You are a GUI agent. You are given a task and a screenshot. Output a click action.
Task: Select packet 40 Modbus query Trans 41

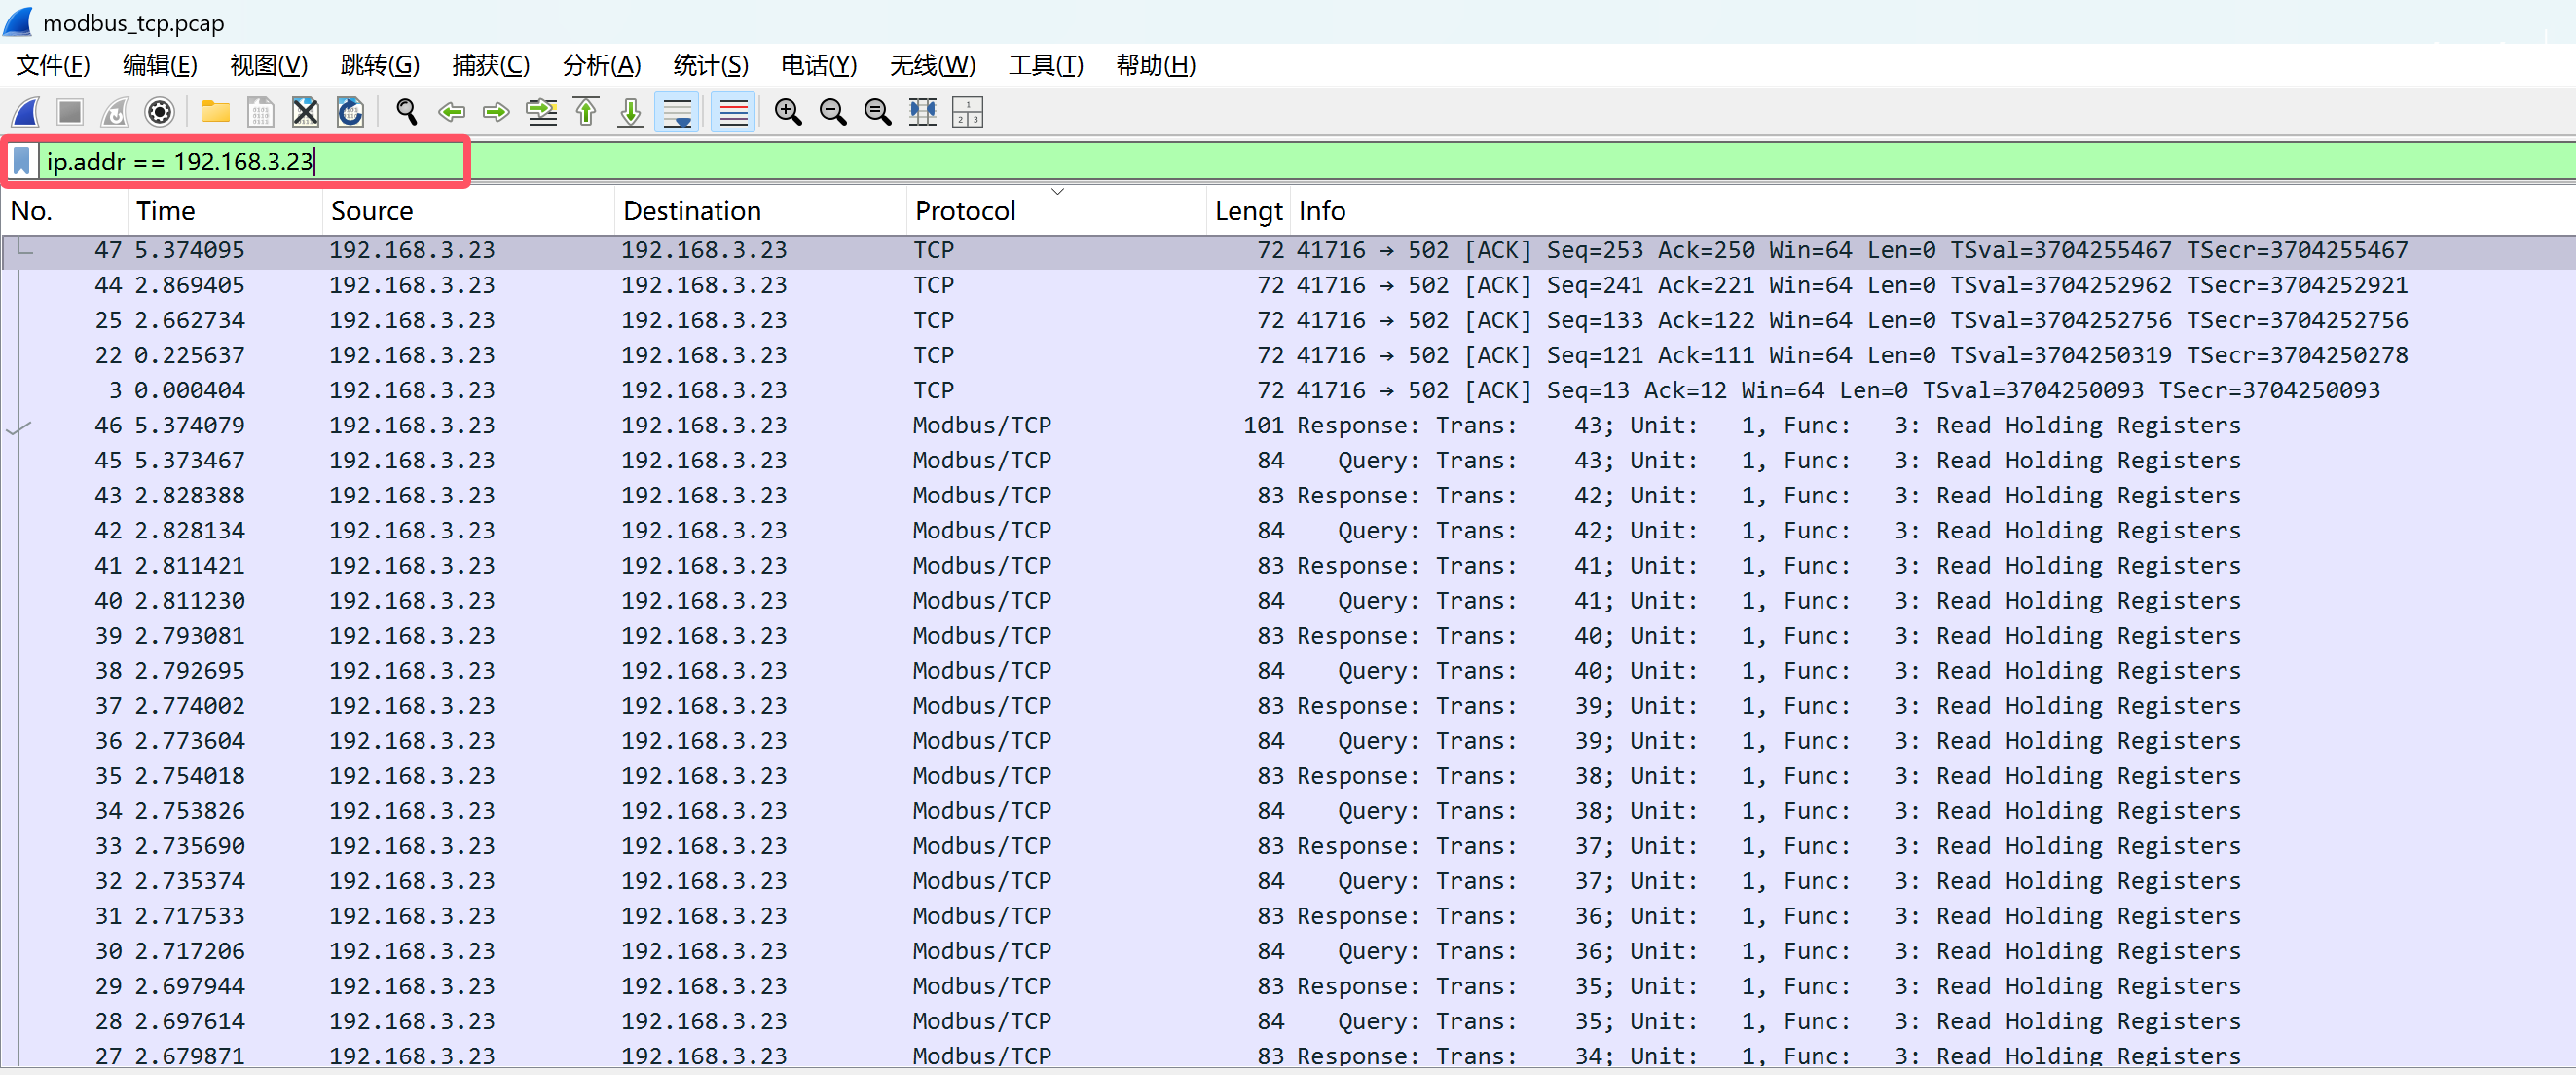click(1288, 600)
